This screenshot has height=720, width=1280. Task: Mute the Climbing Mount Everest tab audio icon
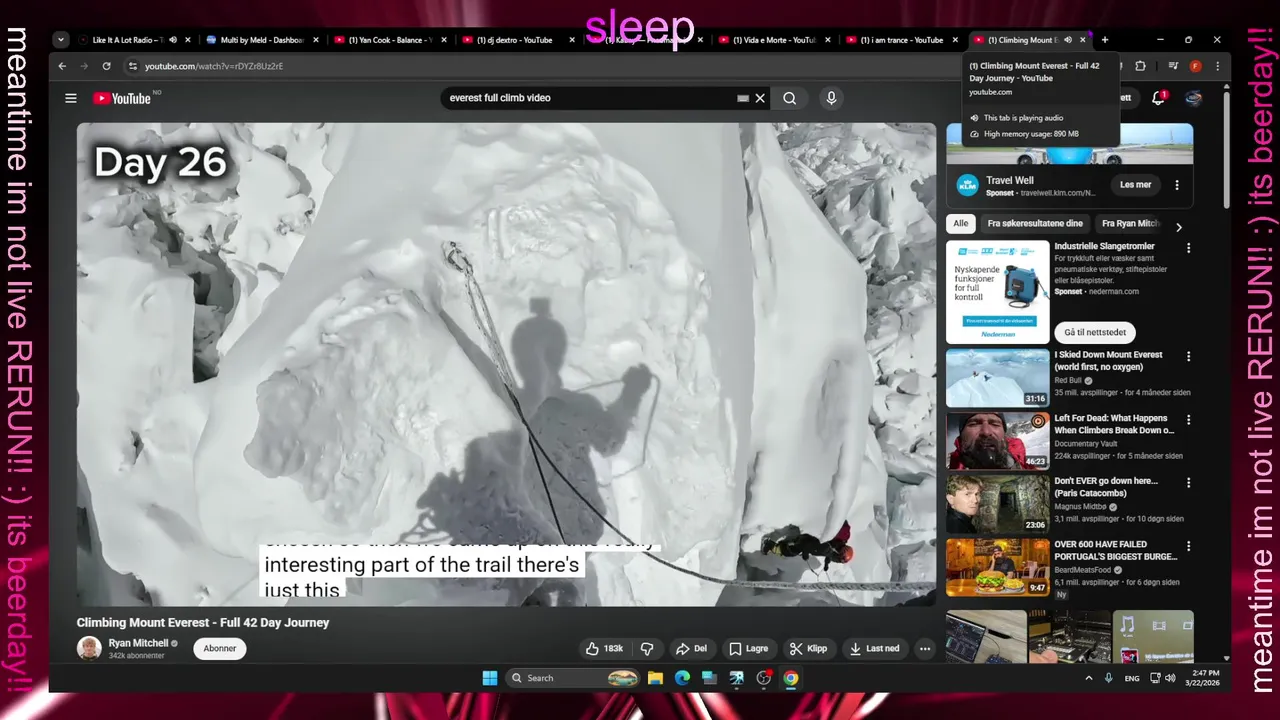point(1067,40)
